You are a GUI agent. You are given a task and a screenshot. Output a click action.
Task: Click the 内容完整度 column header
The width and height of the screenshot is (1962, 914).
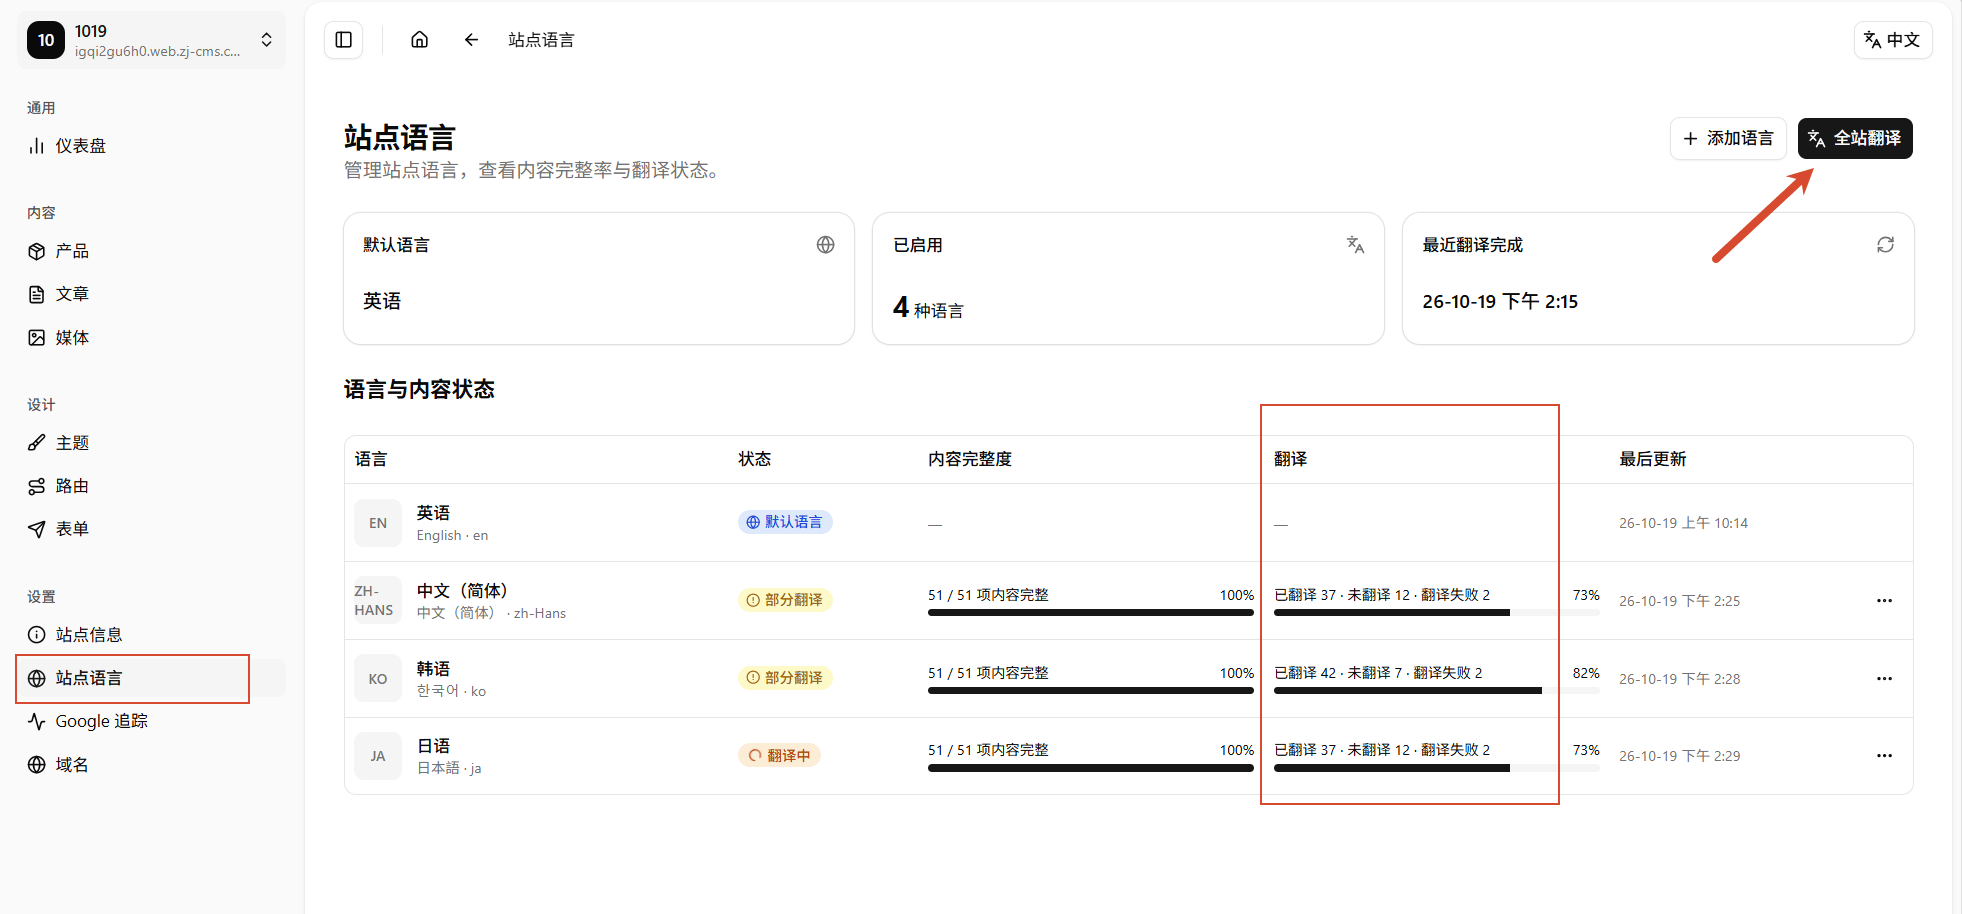click(970, 459)
